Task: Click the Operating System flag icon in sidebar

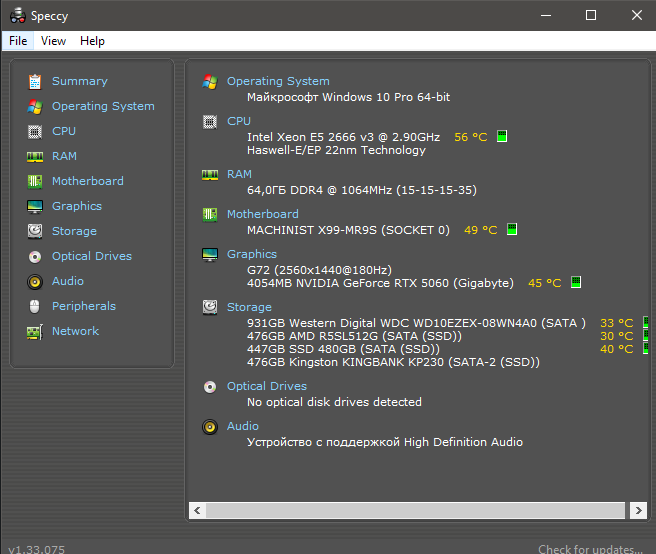Action: coord(35,107)
